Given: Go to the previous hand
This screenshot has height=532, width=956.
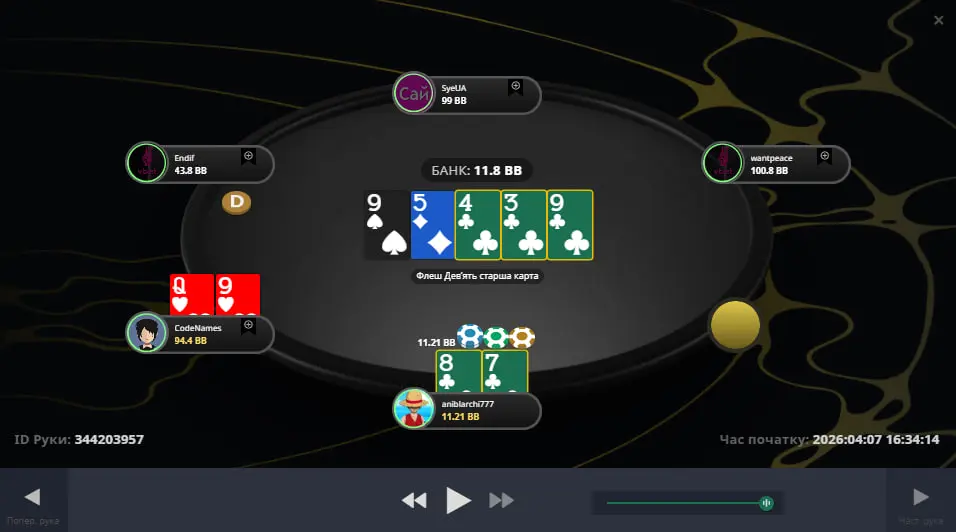Looking at the screenshot, I should (33, 497).
